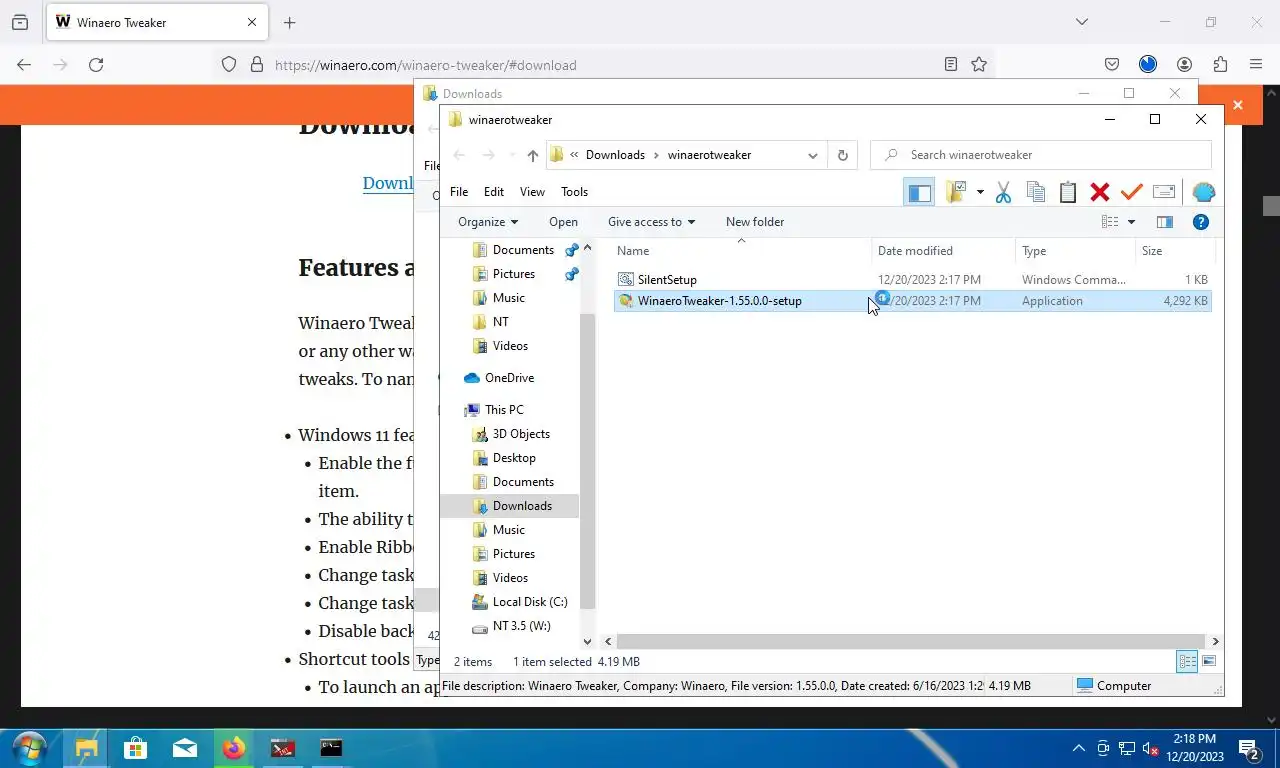
Task: Reload the Firefox page
Action: tap(96, 65)
